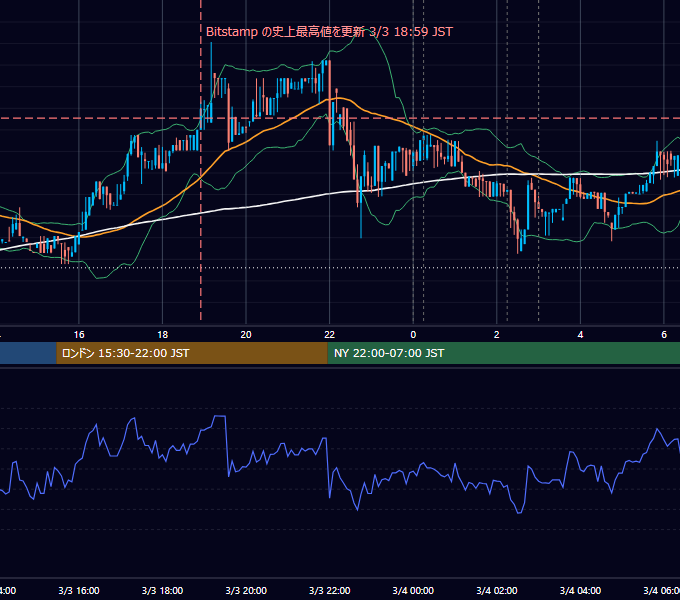Click the 3/3 16:00 time label
680x600 pixels.
coord(79,590)
